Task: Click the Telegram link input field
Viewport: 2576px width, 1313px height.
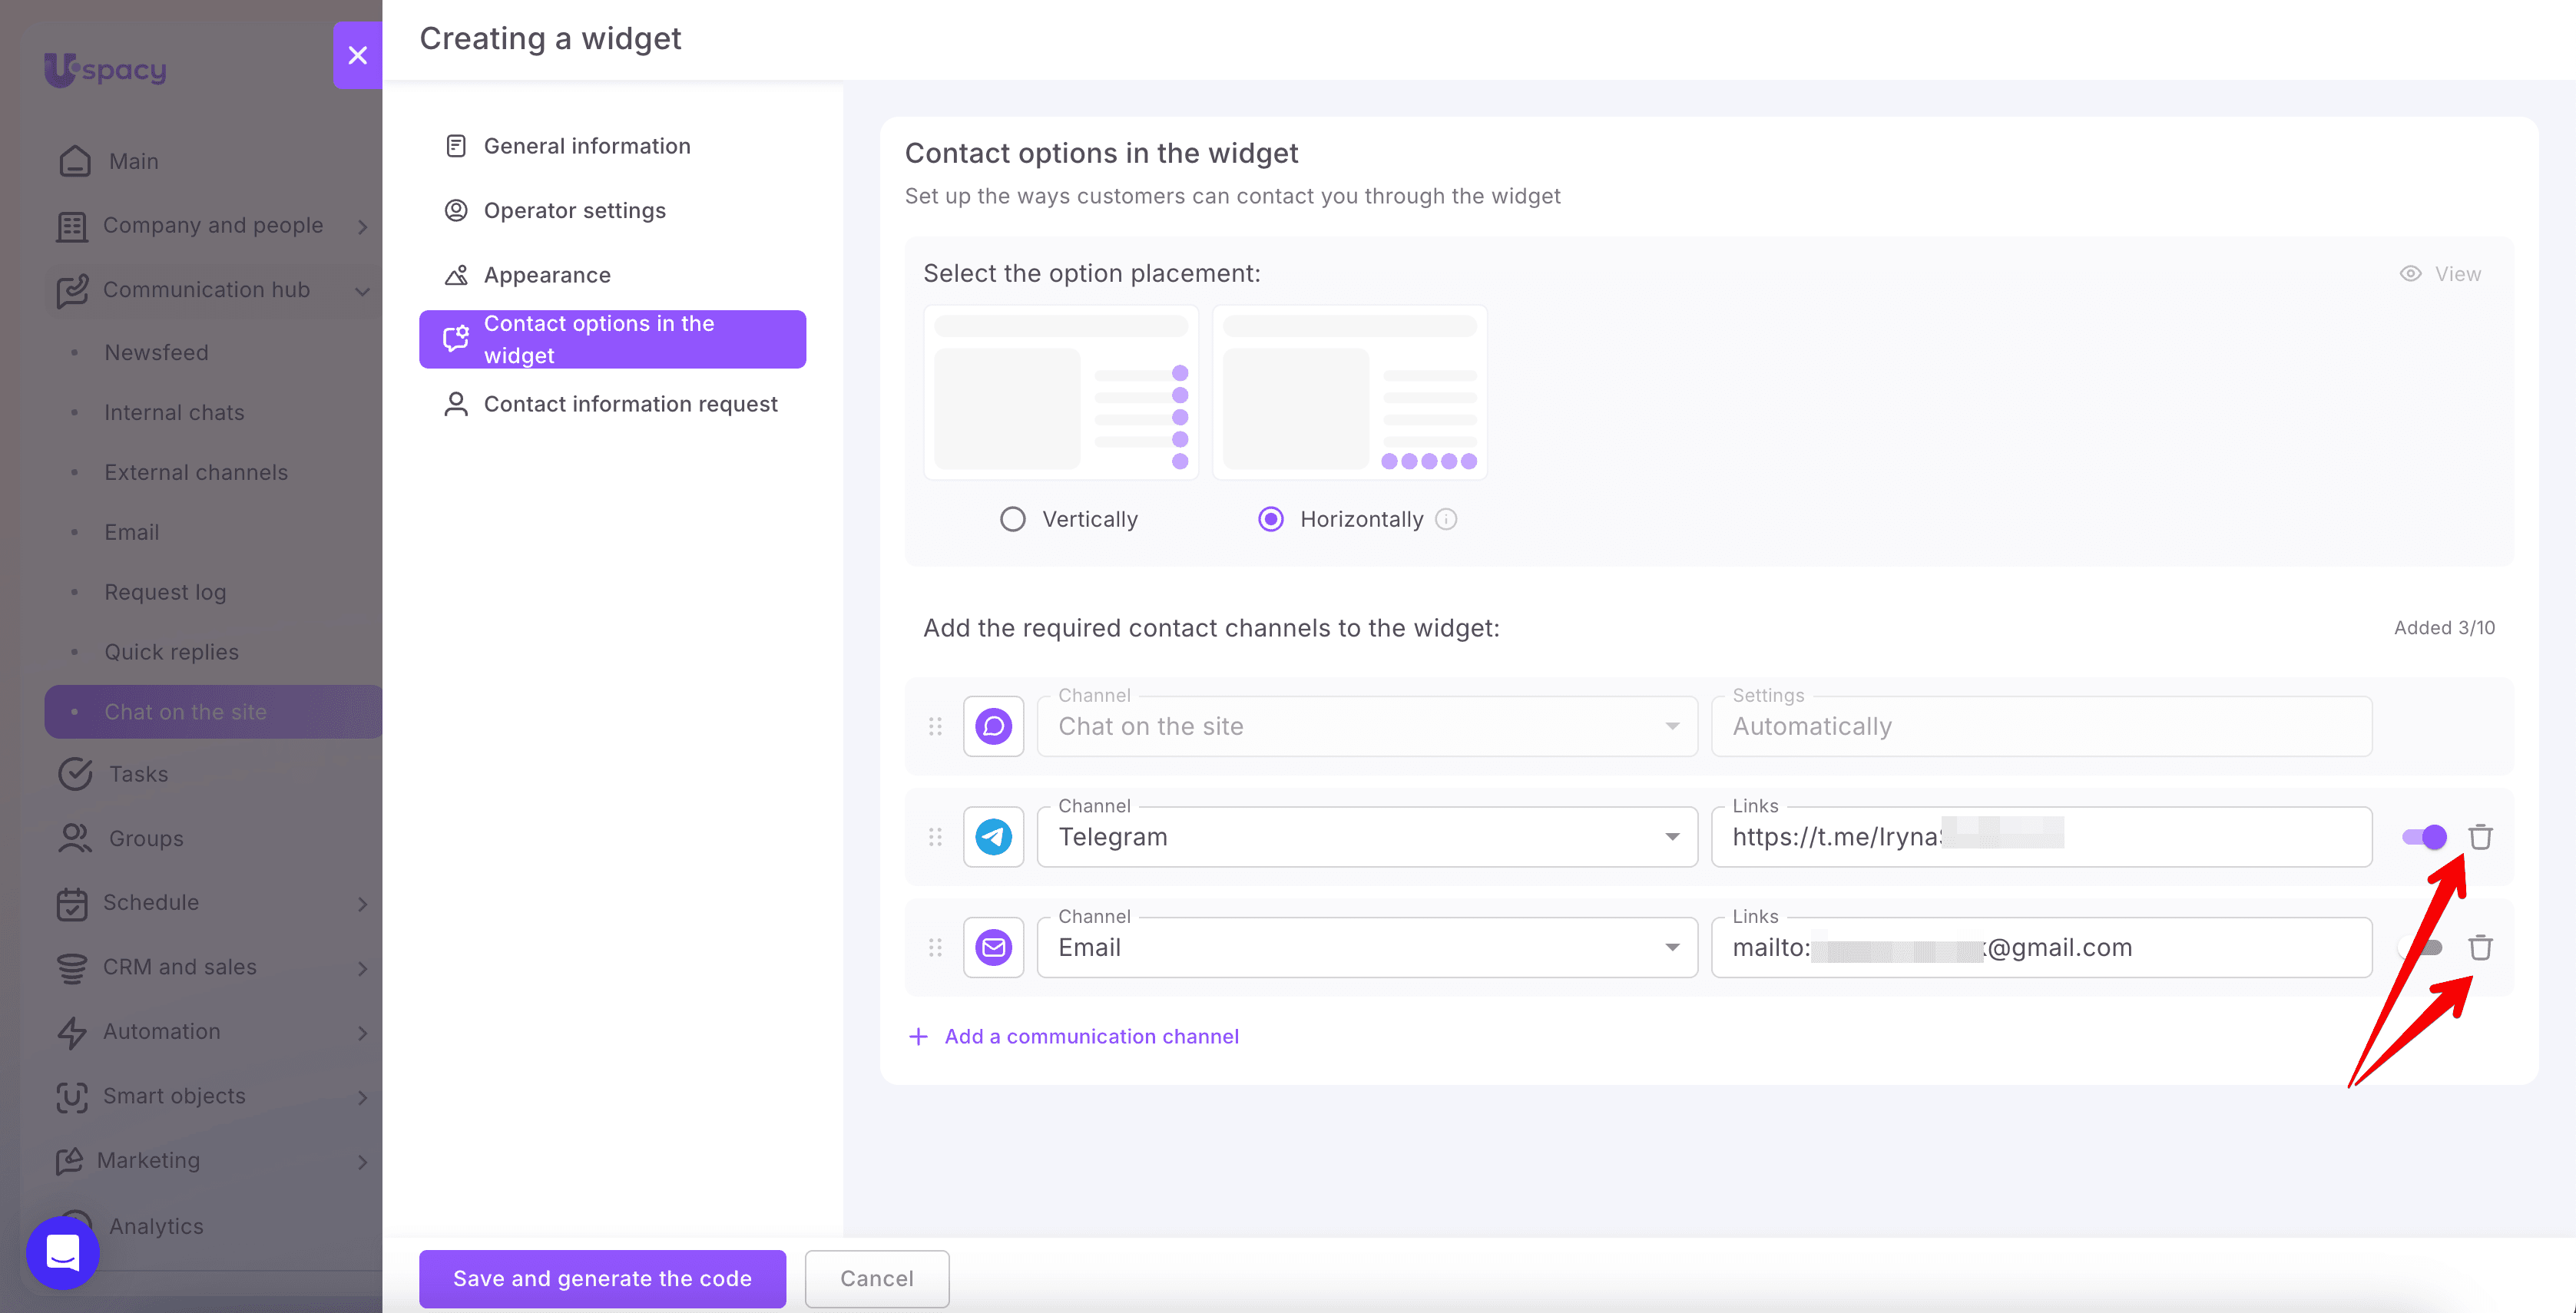Action: pyautogui.click(x=2041, y=837)
